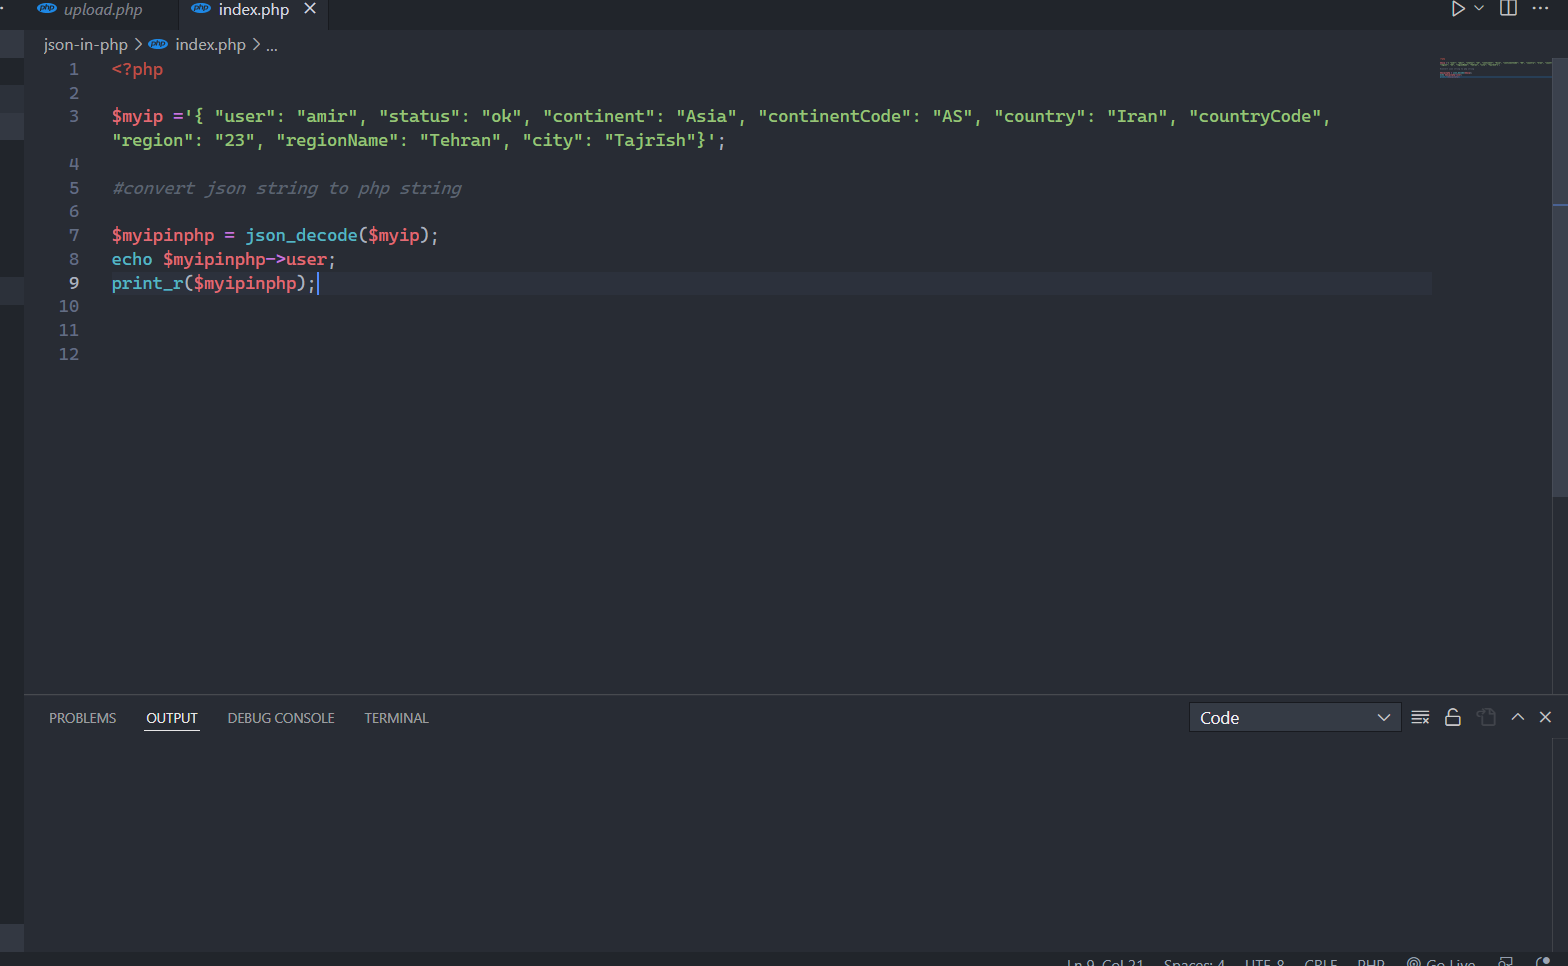This screenshot has height=966, width=1568.
Task: Click line number 9 in gutter
Action: tap(74, 283)
